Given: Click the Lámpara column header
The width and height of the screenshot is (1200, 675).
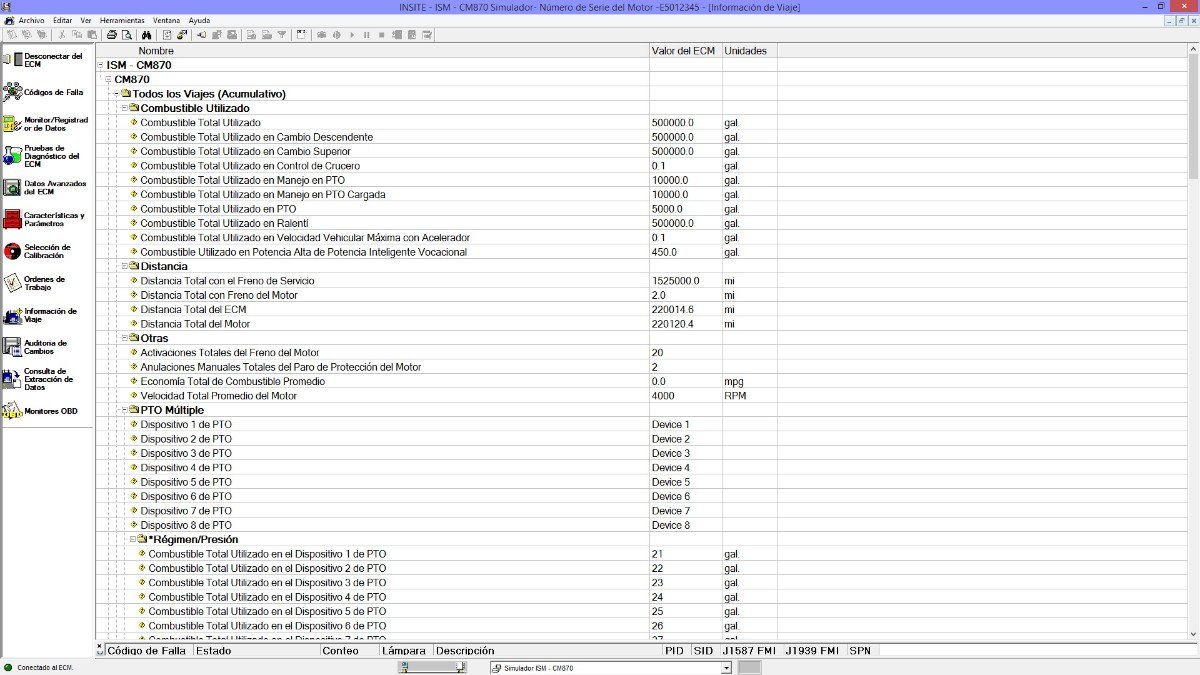Looking at the screenshot, I should [x=405, y=651].
